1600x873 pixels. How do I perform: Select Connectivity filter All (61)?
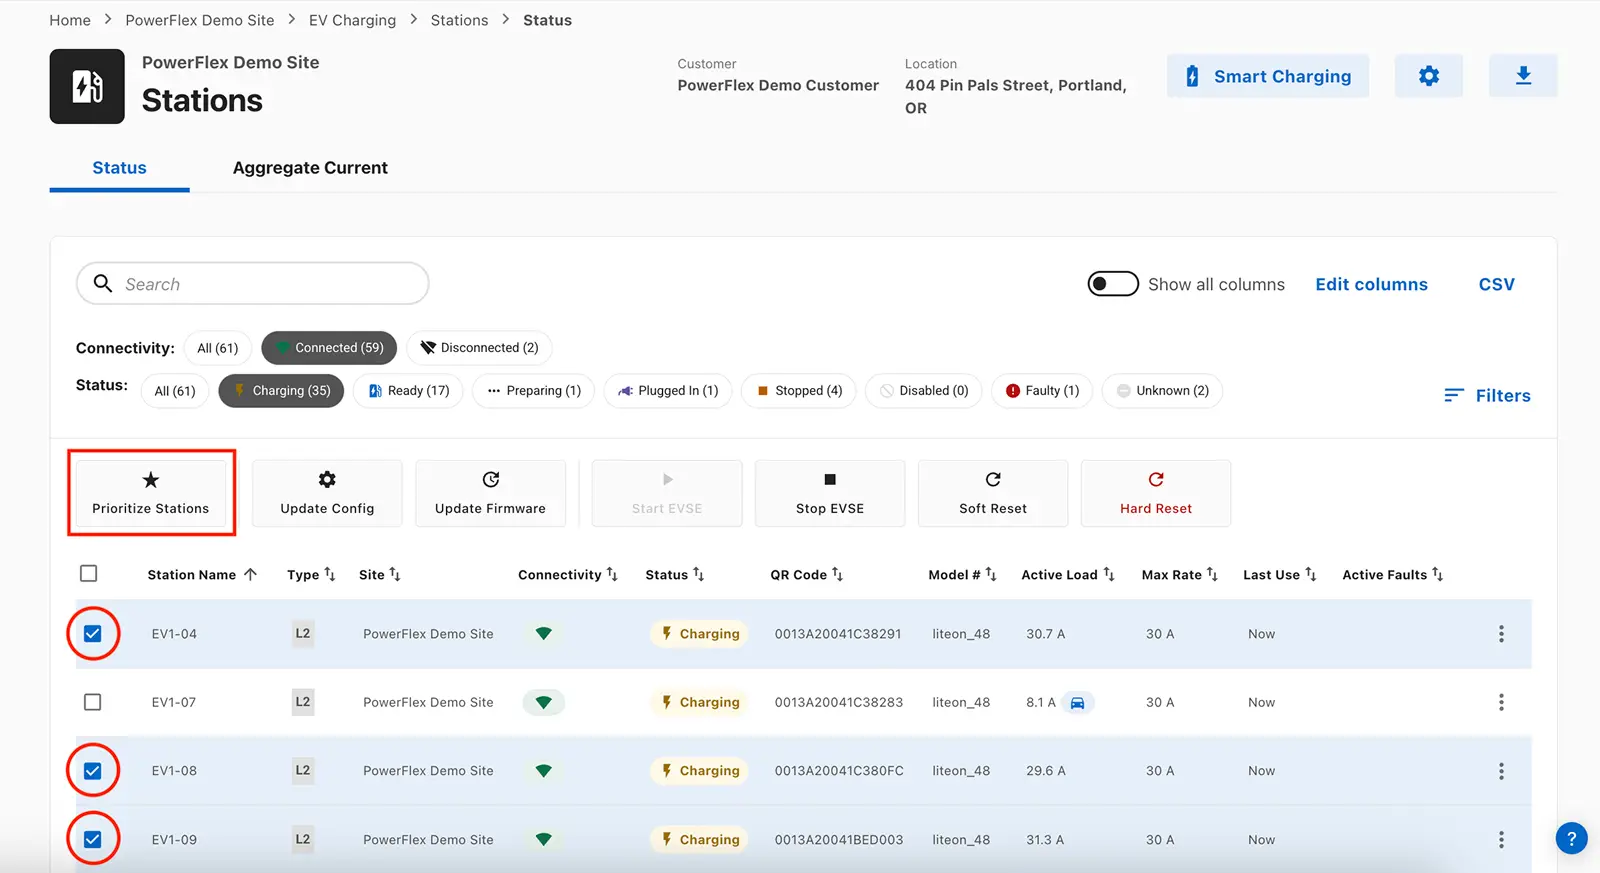[x=218, y=348]
